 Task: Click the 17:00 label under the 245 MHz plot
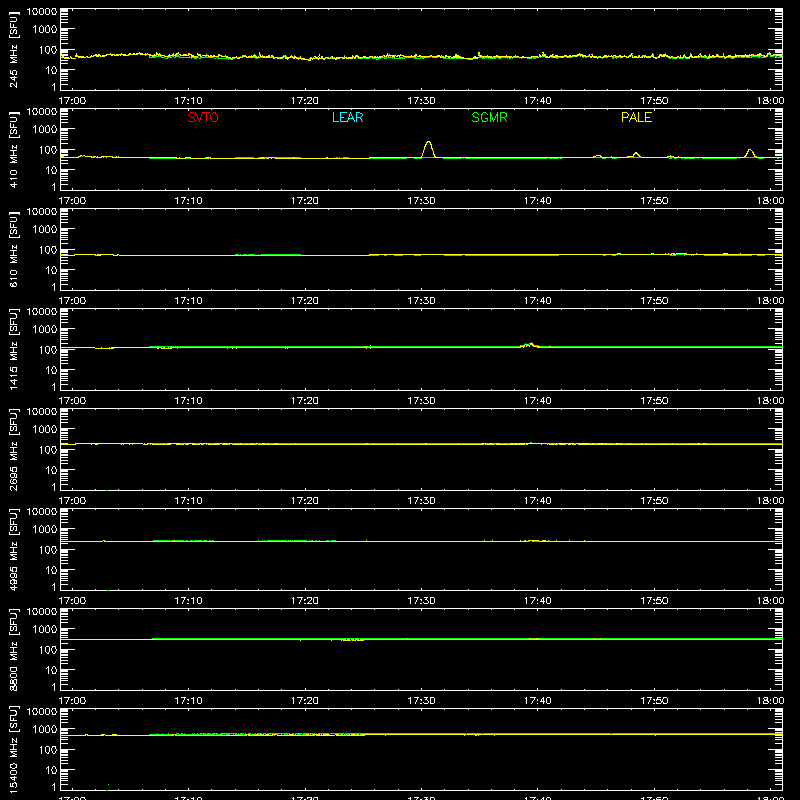72,101
